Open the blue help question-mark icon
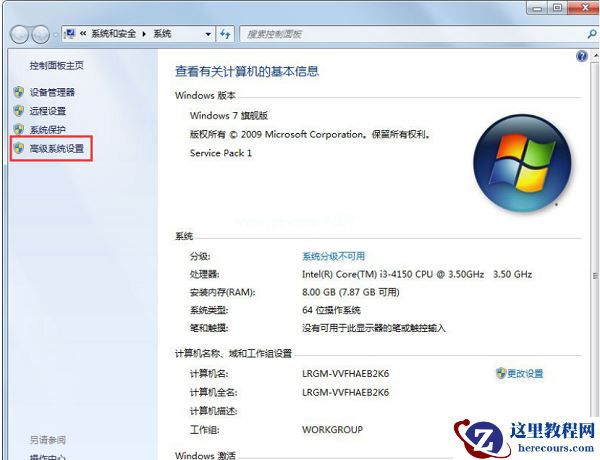This screenshot has height=460, width=600. 582,56
